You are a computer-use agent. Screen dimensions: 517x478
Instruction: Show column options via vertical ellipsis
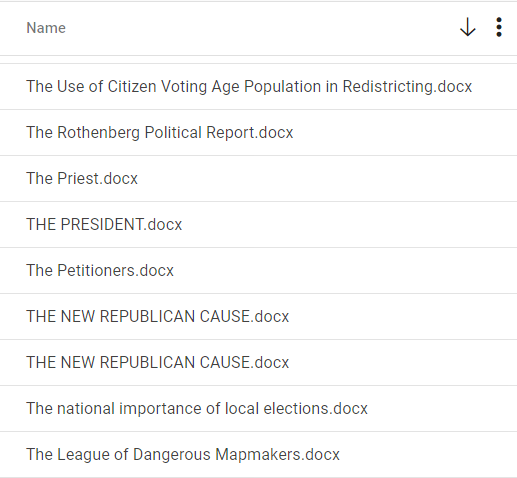click(499, 27)
